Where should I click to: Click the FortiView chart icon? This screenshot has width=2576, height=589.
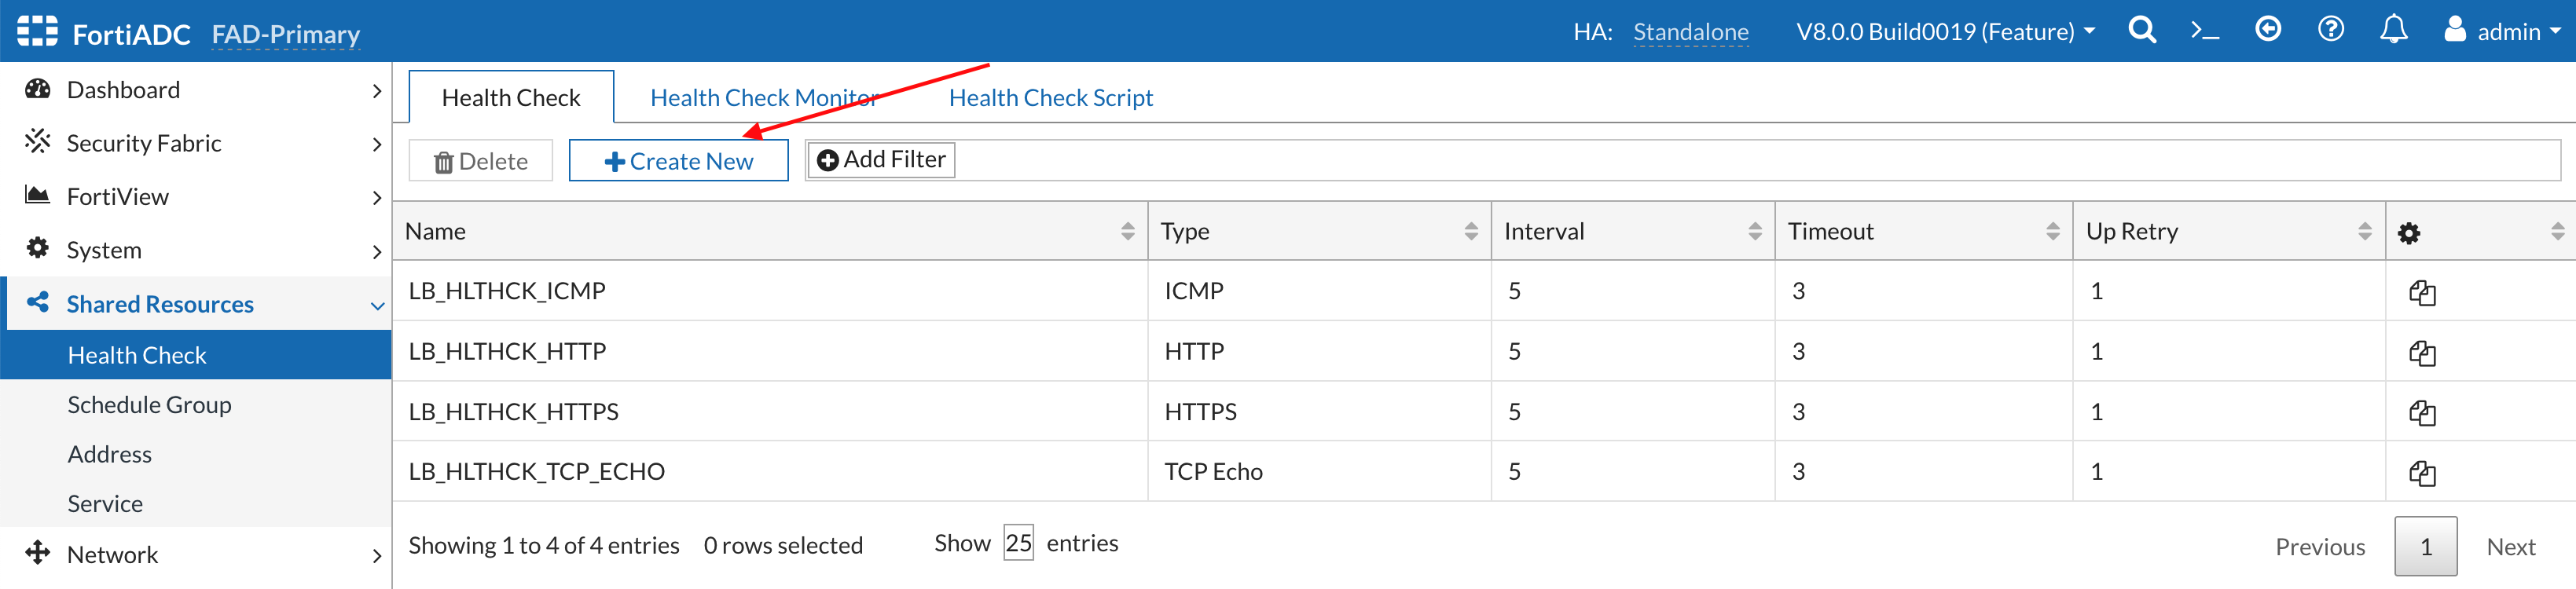[x=38, y=195]
